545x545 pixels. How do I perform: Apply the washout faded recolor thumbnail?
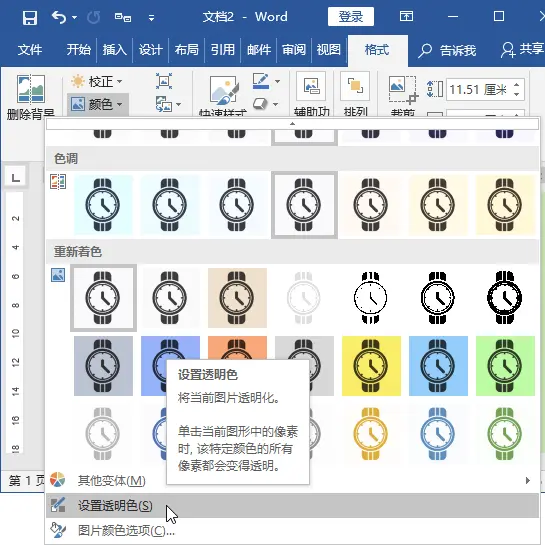click(x=304, y=298)
